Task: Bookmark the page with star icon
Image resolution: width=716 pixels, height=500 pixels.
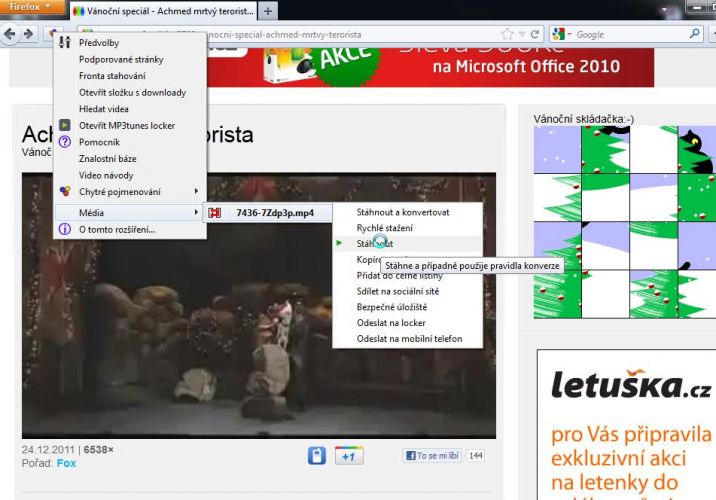Action: [507, 34]
